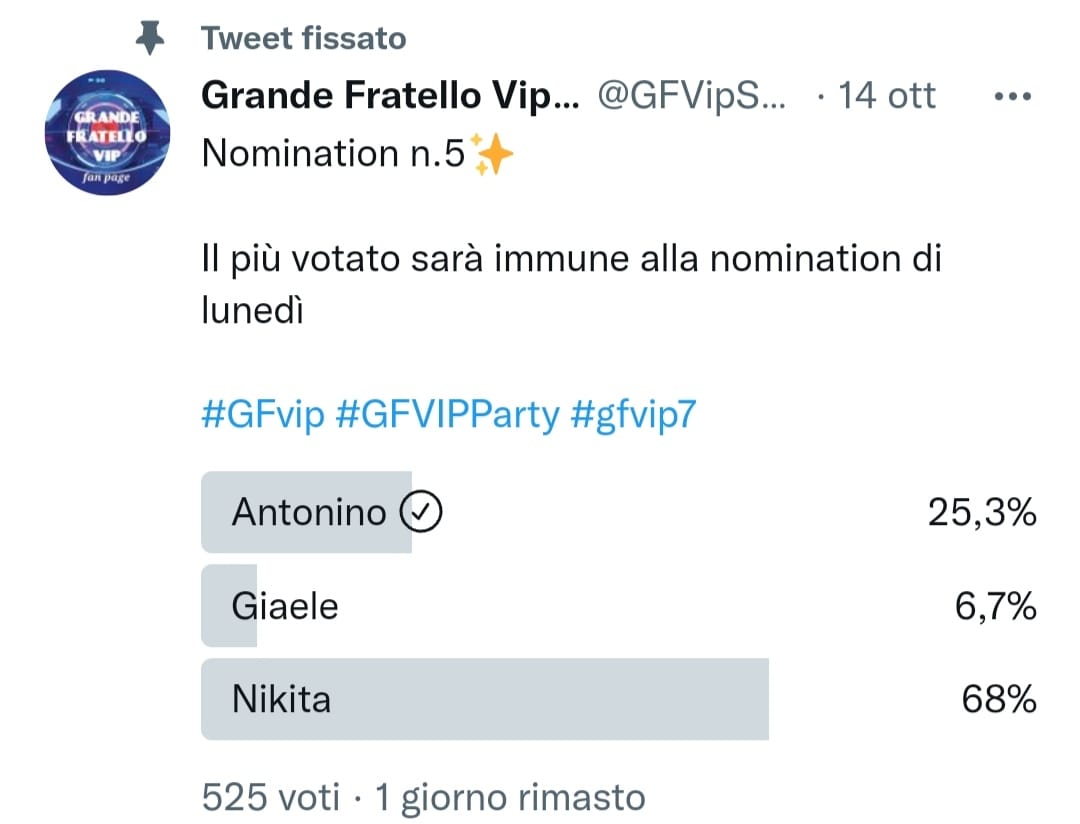
Task: Open the #GFVIPParty hashtag
Action: pyautogui.click(x=448, y=415)
